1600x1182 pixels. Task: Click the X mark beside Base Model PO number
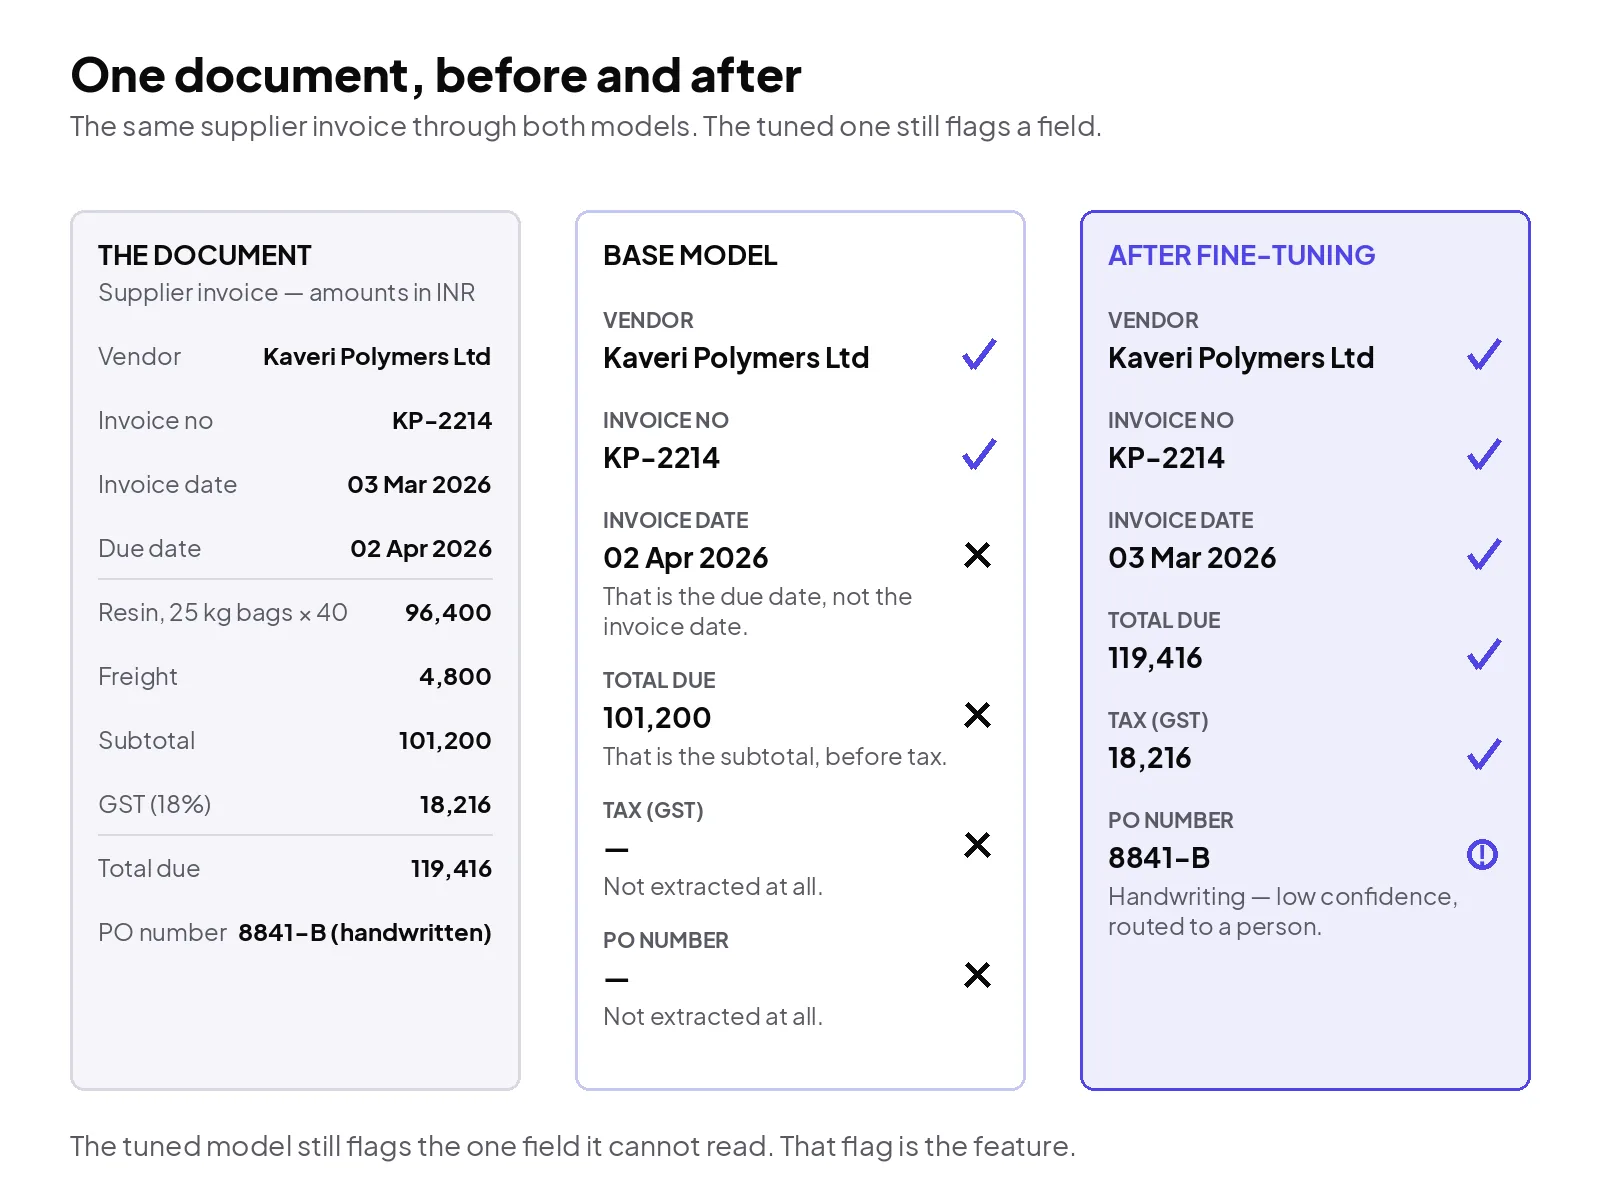click(x=977, y=975)
